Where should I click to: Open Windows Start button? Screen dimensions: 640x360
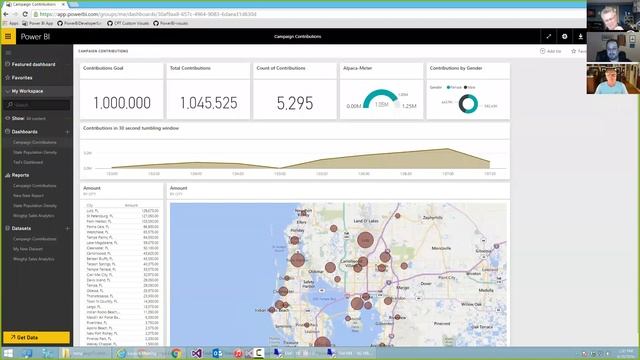[8, 353]
